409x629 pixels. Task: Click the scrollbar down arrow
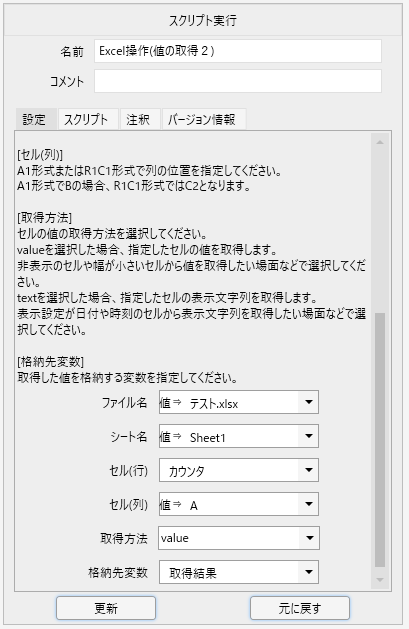(380, 580)
